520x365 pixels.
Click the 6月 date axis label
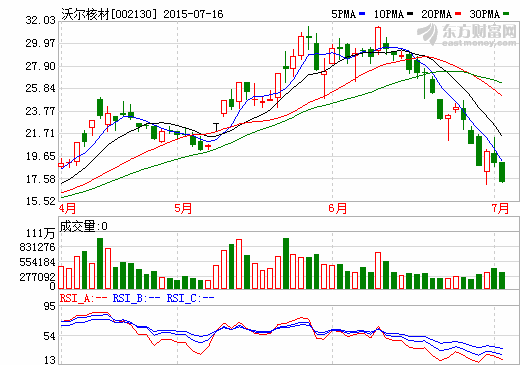[337, 208]
